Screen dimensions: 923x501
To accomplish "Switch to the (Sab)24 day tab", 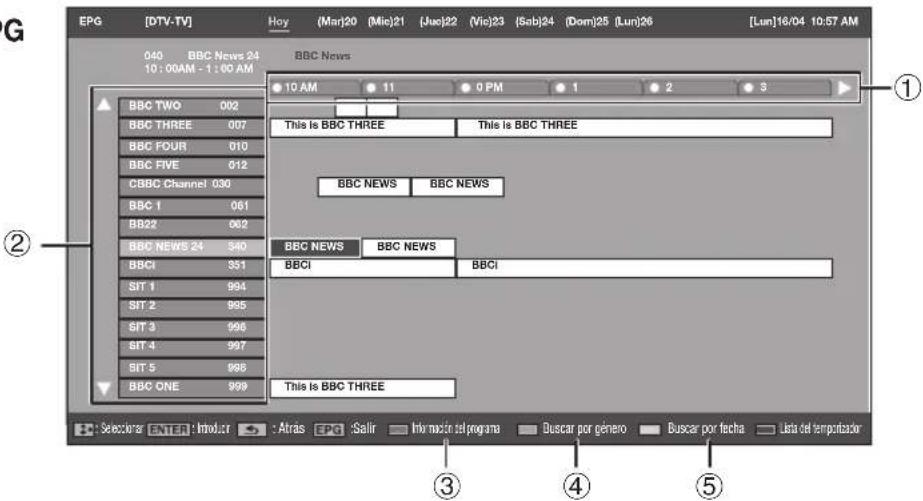I will point(534,22).
